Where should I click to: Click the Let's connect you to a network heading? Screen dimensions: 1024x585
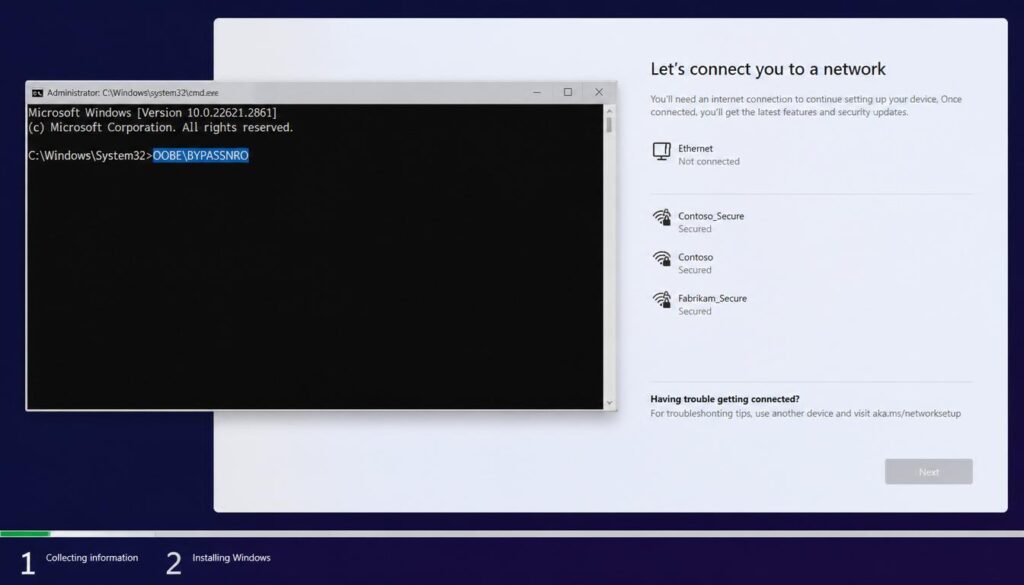[x=768, y=69]
